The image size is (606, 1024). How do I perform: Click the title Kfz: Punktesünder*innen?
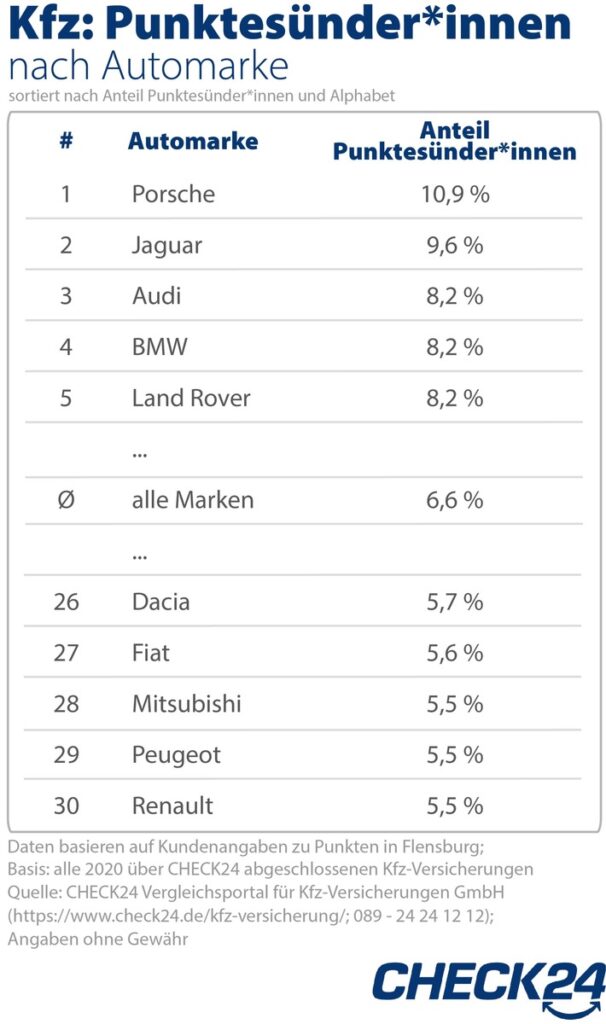pyautogui.click(x=290, y=24)
